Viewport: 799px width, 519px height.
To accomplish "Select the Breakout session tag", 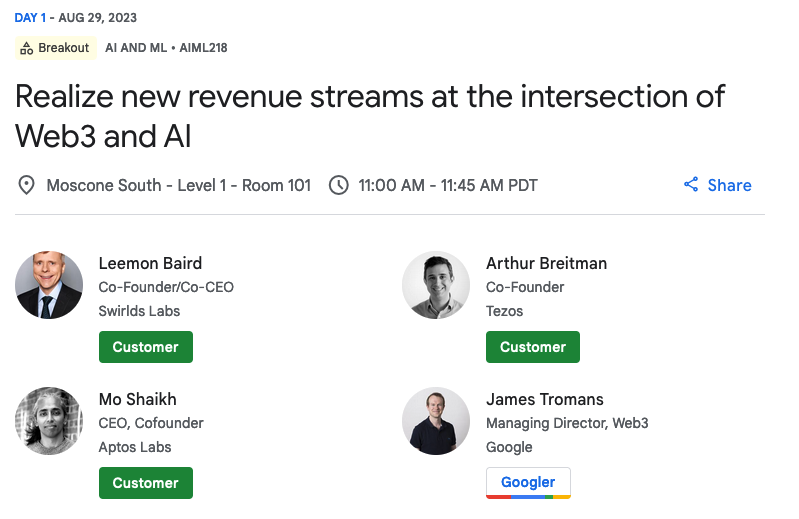I will pos(56,48).
